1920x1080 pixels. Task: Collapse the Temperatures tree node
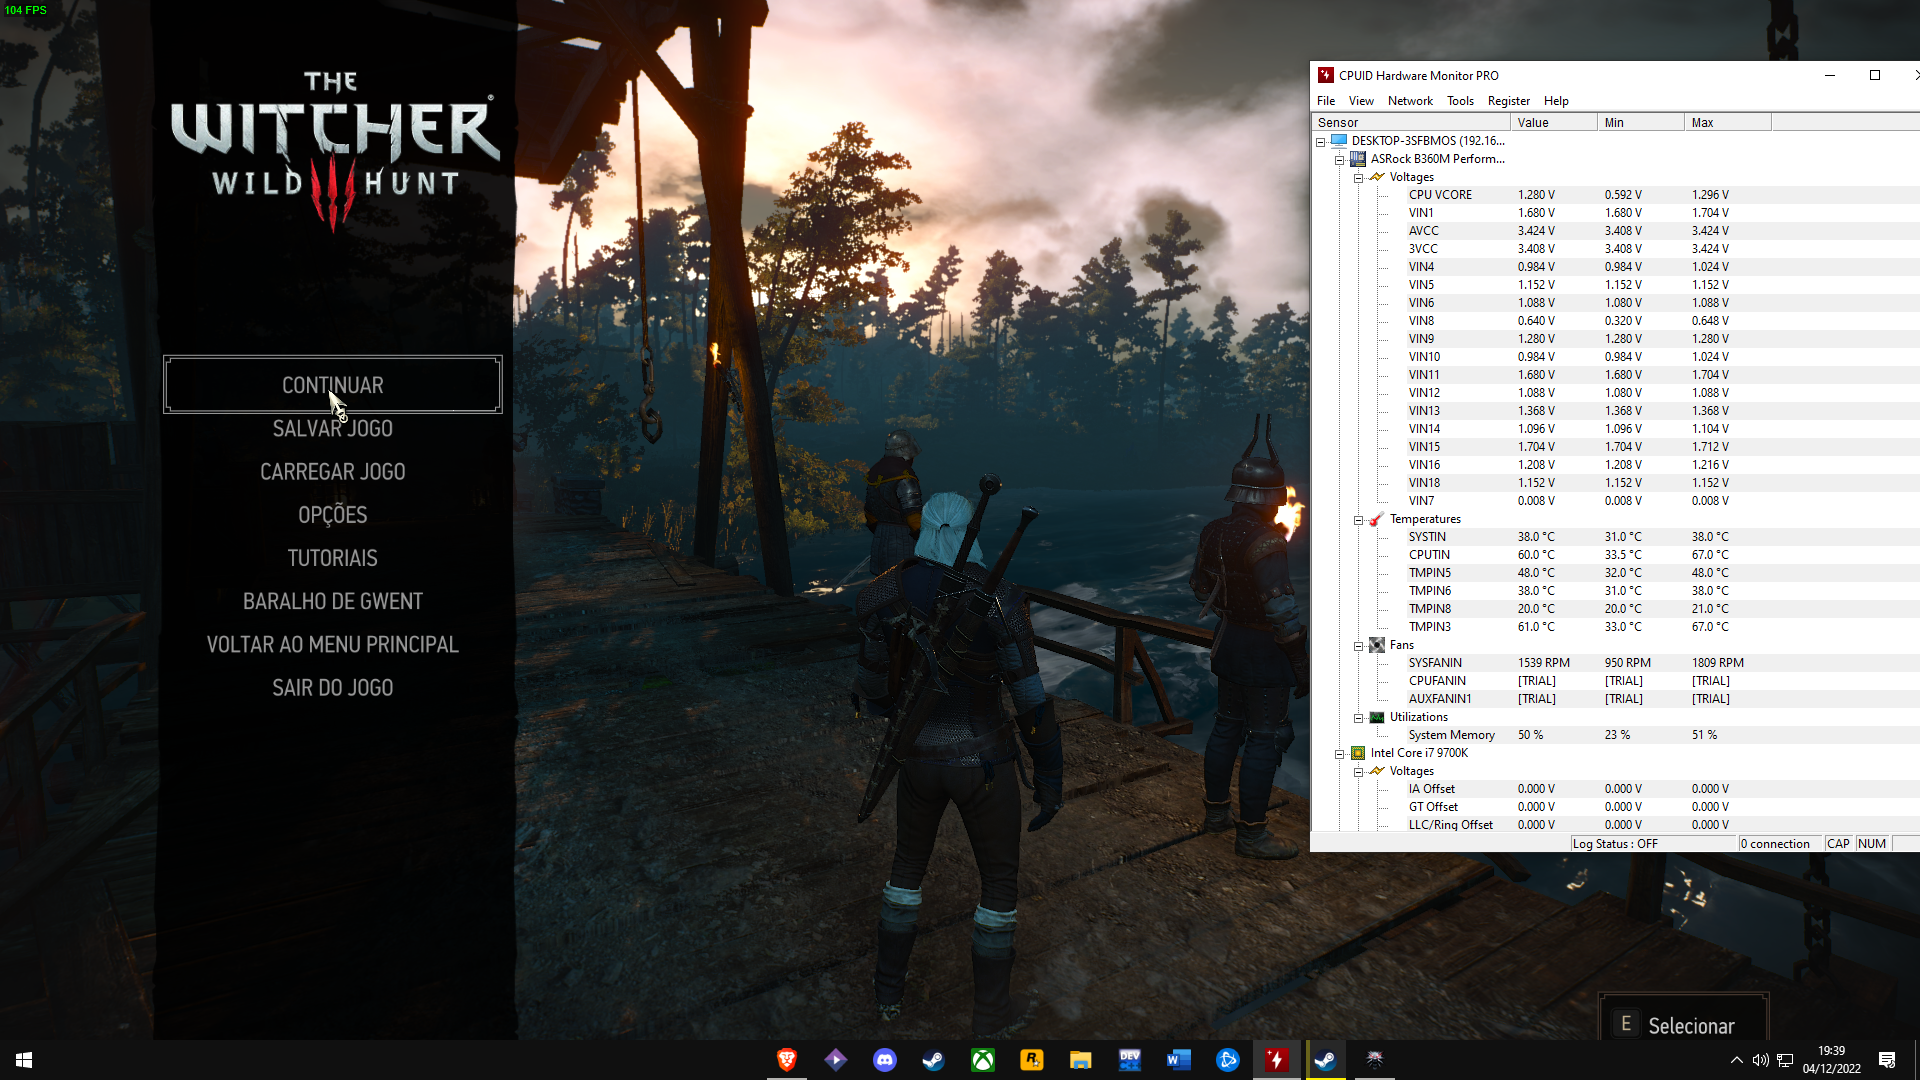pos(1358,520)
